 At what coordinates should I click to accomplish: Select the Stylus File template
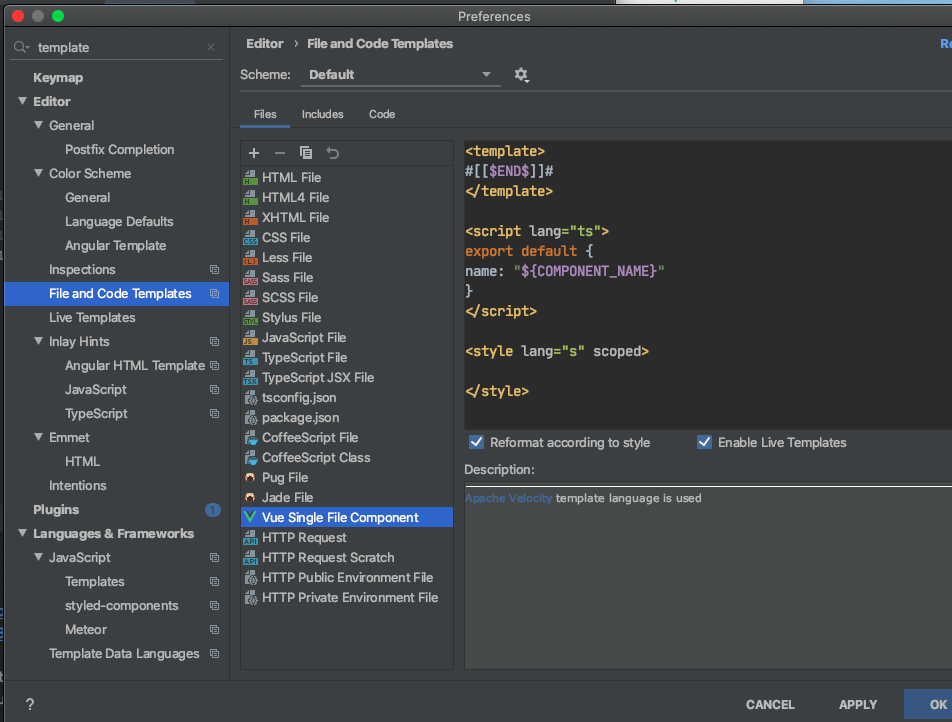347,318
